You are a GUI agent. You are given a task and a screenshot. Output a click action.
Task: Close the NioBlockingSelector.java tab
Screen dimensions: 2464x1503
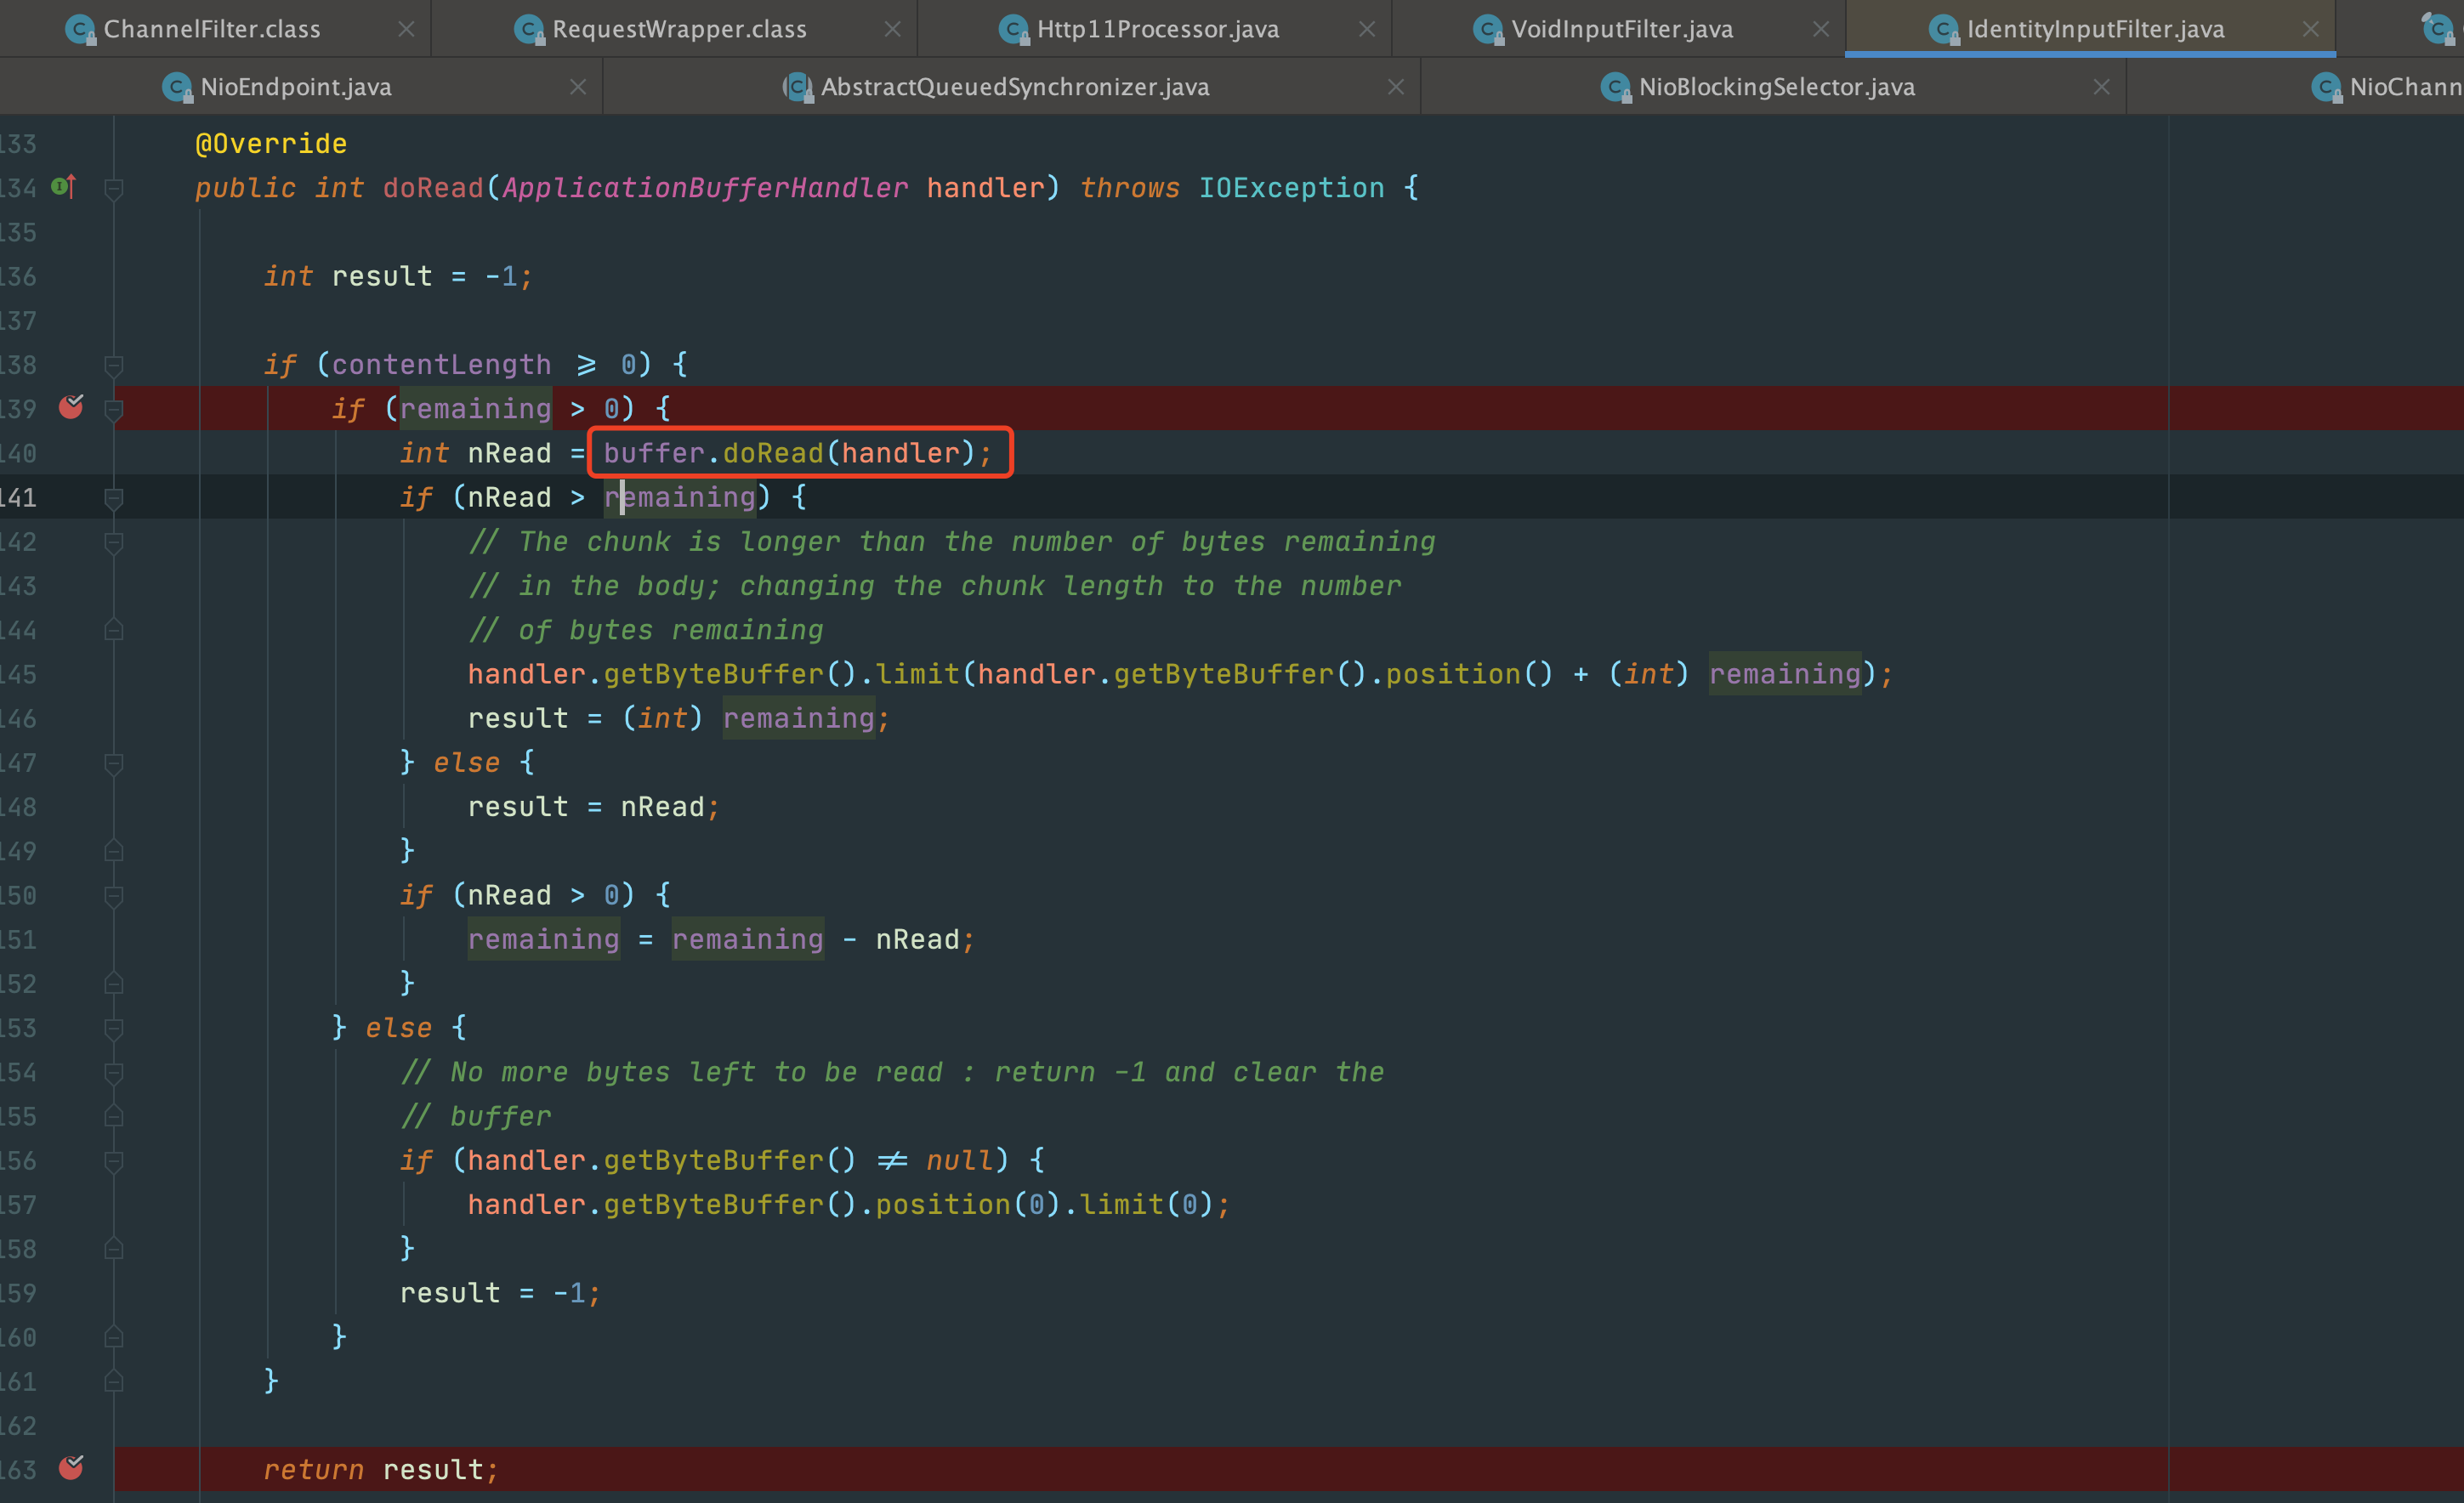pyautogui.click(x=2101, y=87)
